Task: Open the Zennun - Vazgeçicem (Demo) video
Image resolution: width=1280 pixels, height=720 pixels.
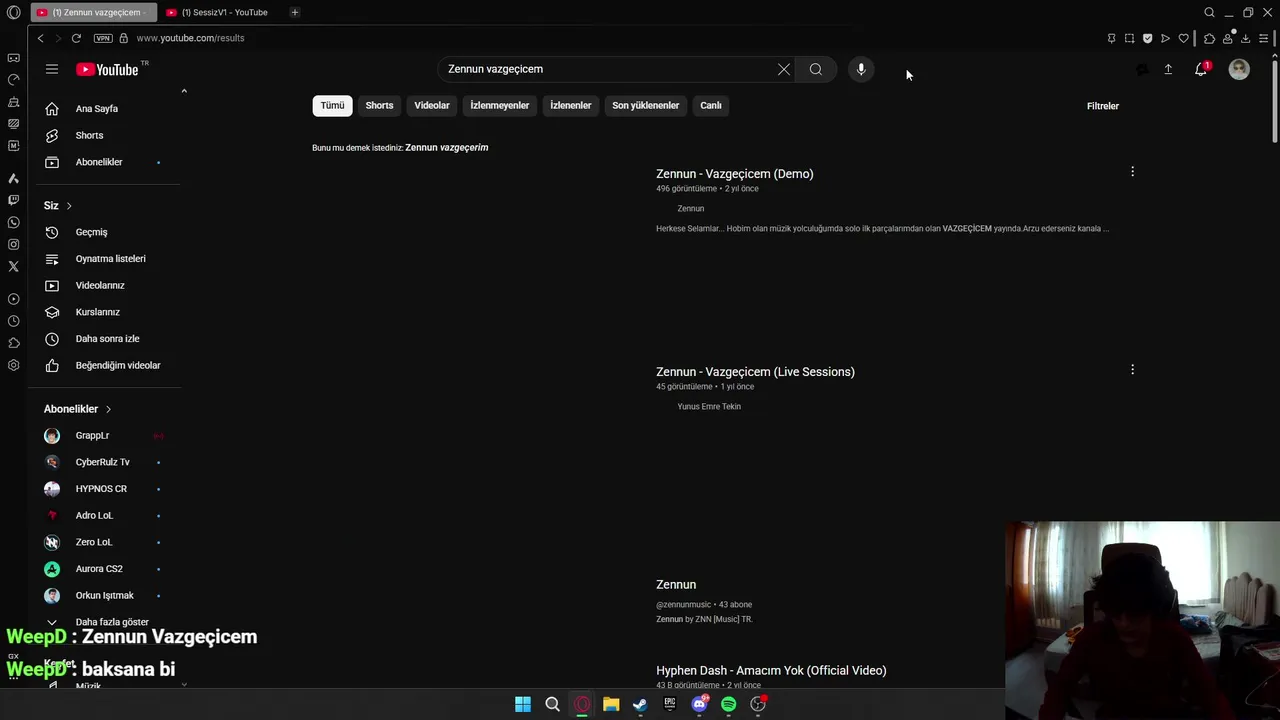Action: point(735,174)
